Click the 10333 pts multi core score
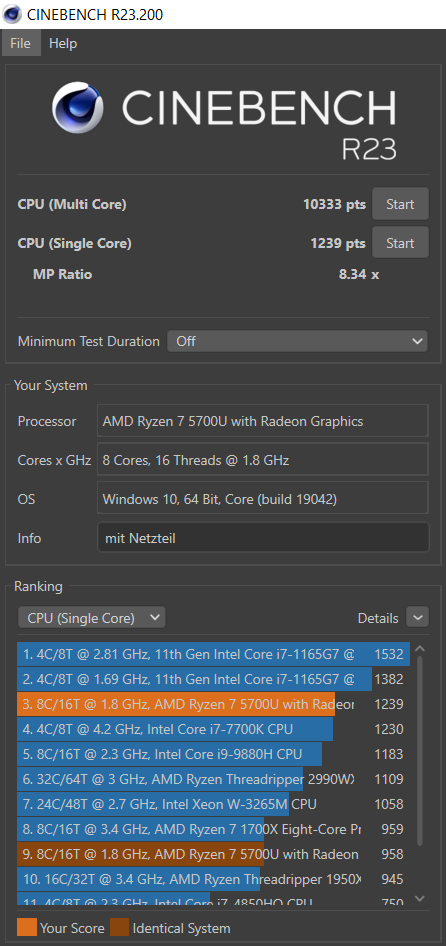This screenshot has width=446, height=946. point(334,205)
